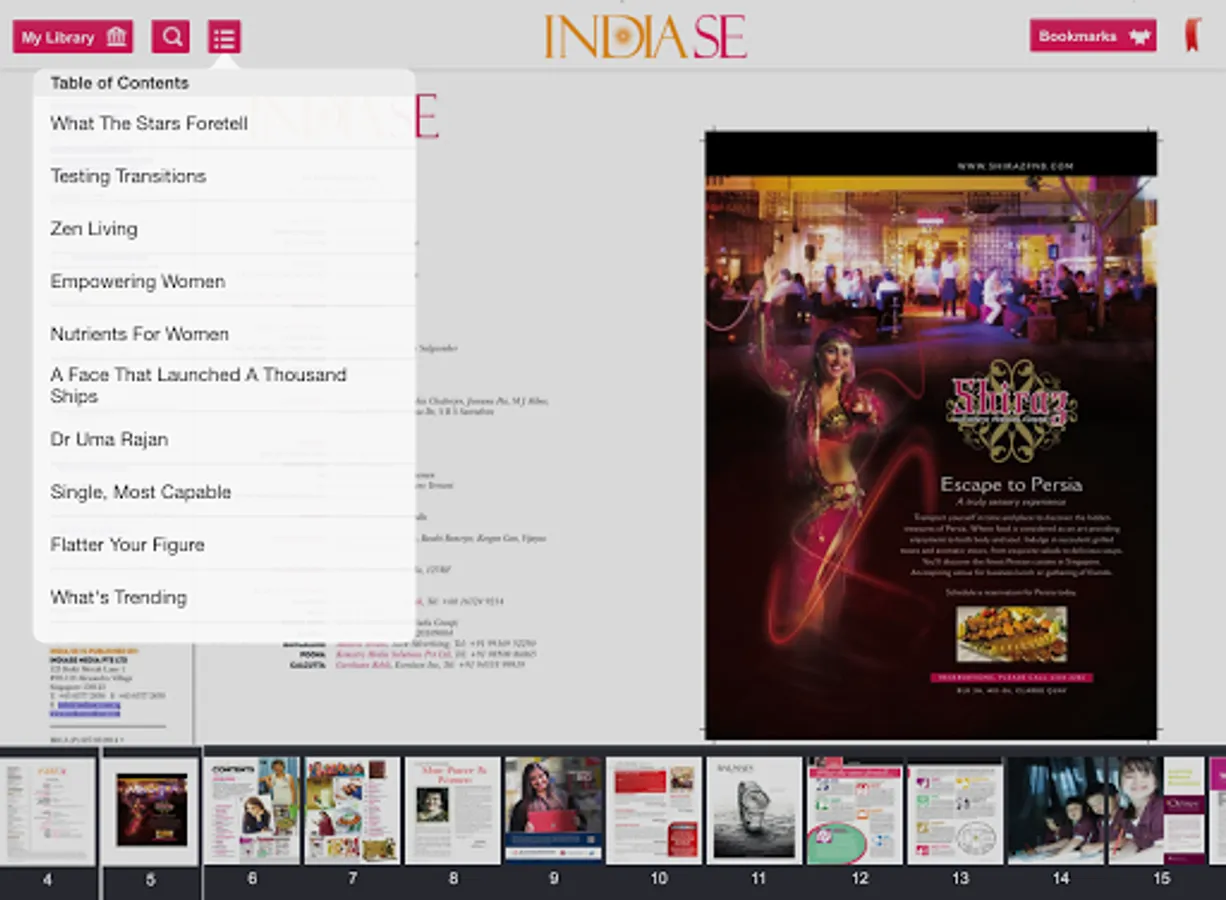Open My Library
This screenshot has height=900, width=1226.
click(x=73, y=37)
